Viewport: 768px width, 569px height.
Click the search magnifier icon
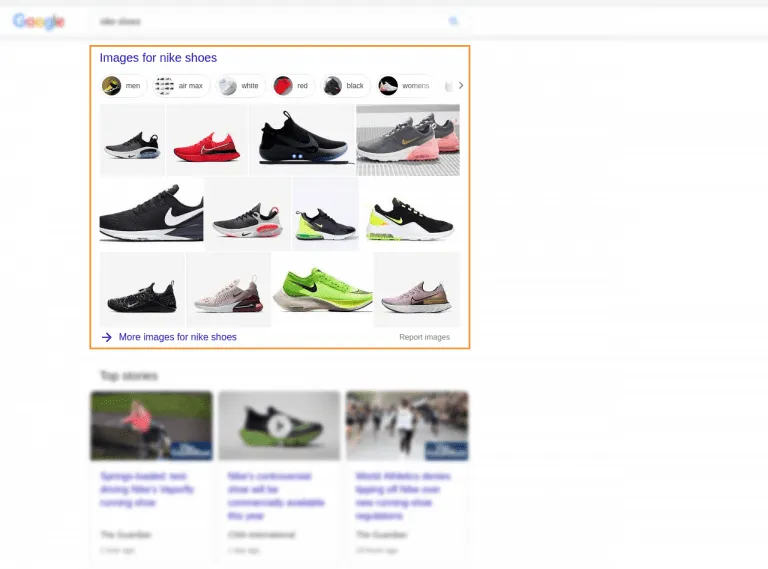click(x=453, y=21)
